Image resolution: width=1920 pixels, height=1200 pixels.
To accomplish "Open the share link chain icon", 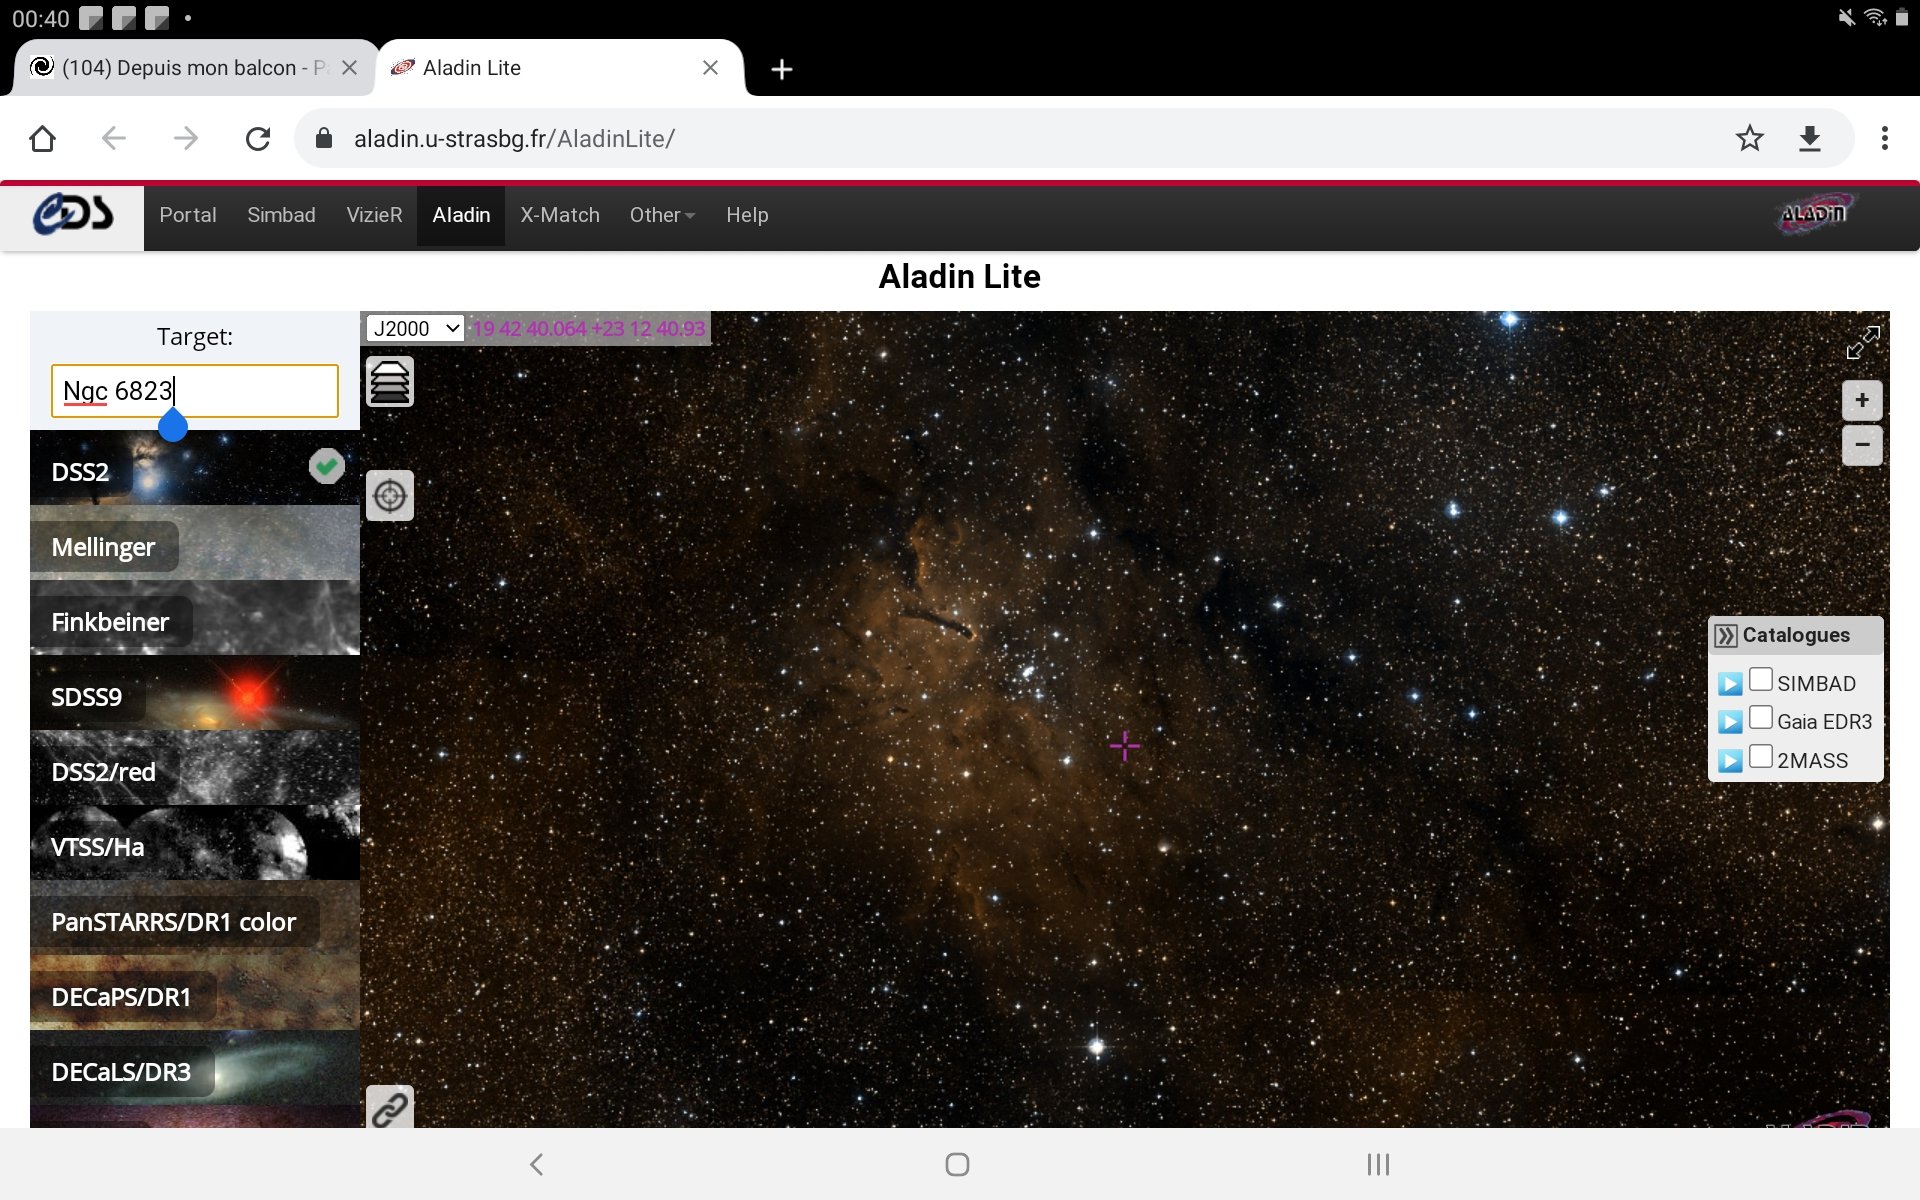I will pyautogui.click(x=390, y=1108).
